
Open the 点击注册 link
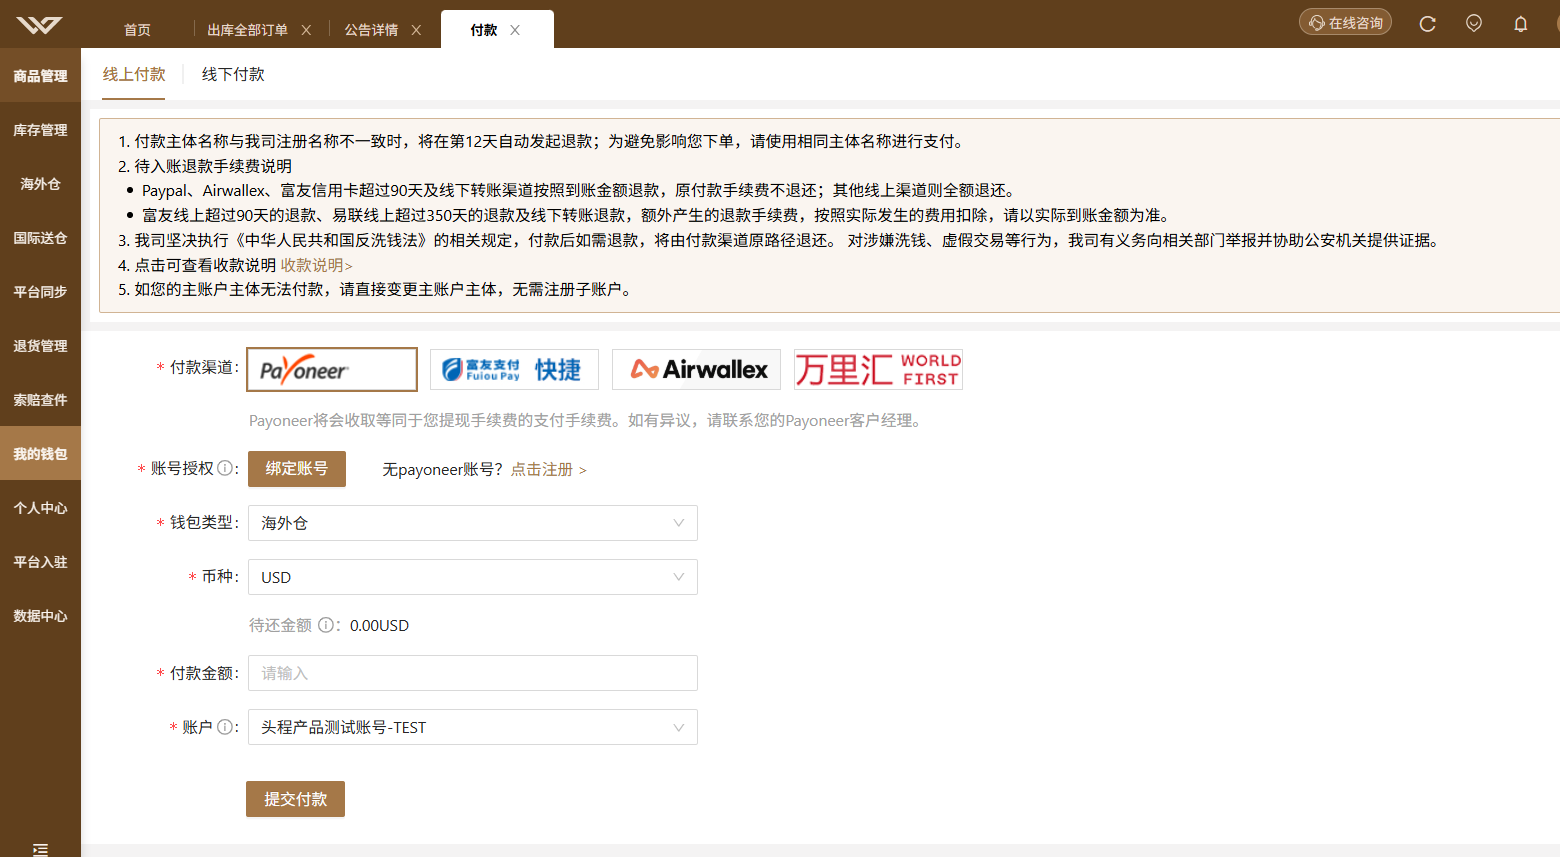click(548, 469)
